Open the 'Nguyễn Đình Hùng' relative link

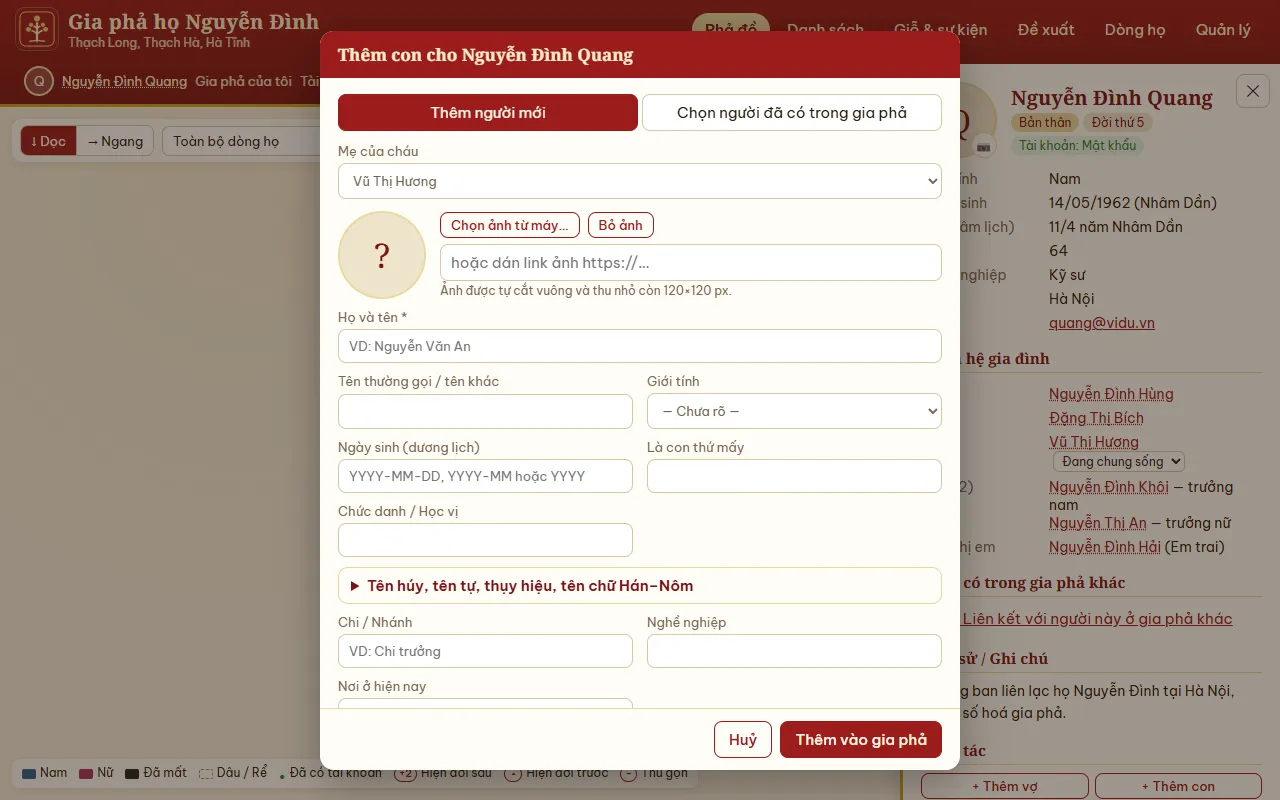click(1111, 394)
